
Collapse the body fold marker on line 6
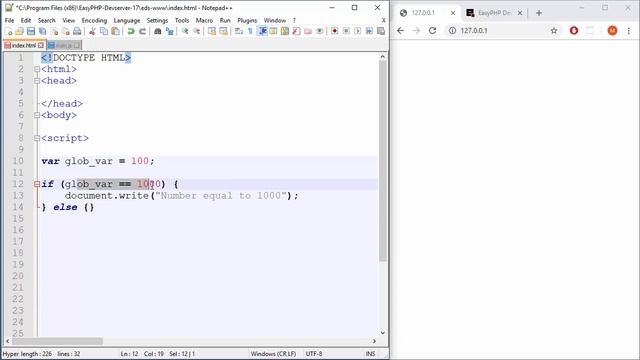tap(37, 115)
